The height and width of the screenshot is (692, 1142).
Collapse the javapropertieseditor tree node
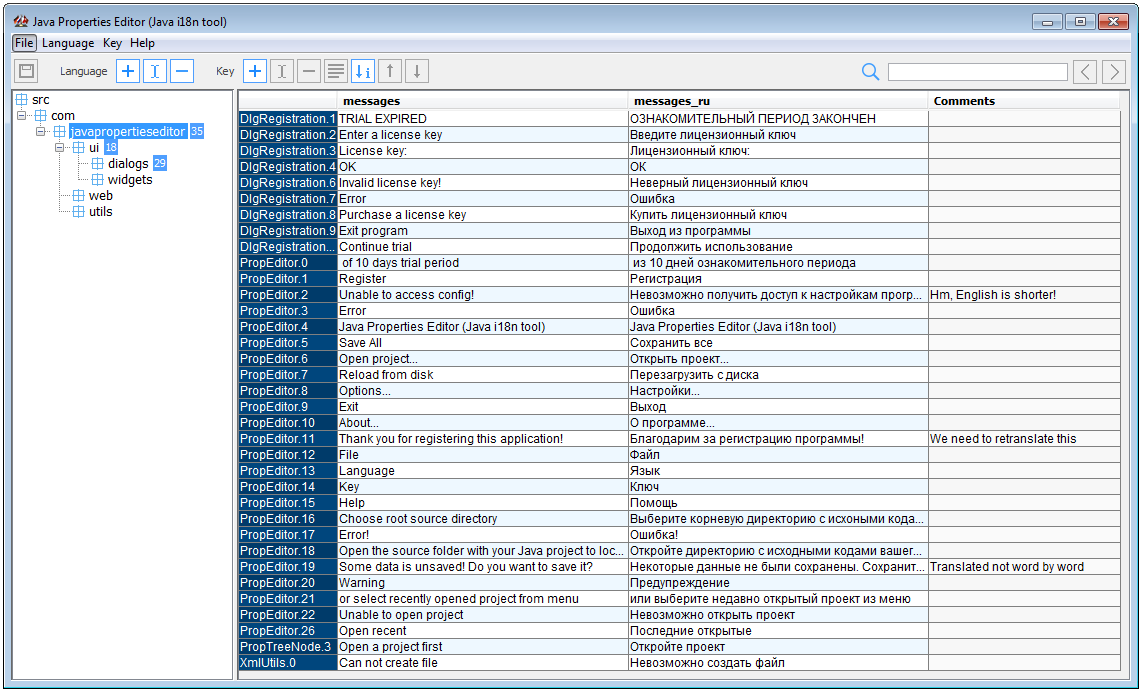tap(41, 131)
